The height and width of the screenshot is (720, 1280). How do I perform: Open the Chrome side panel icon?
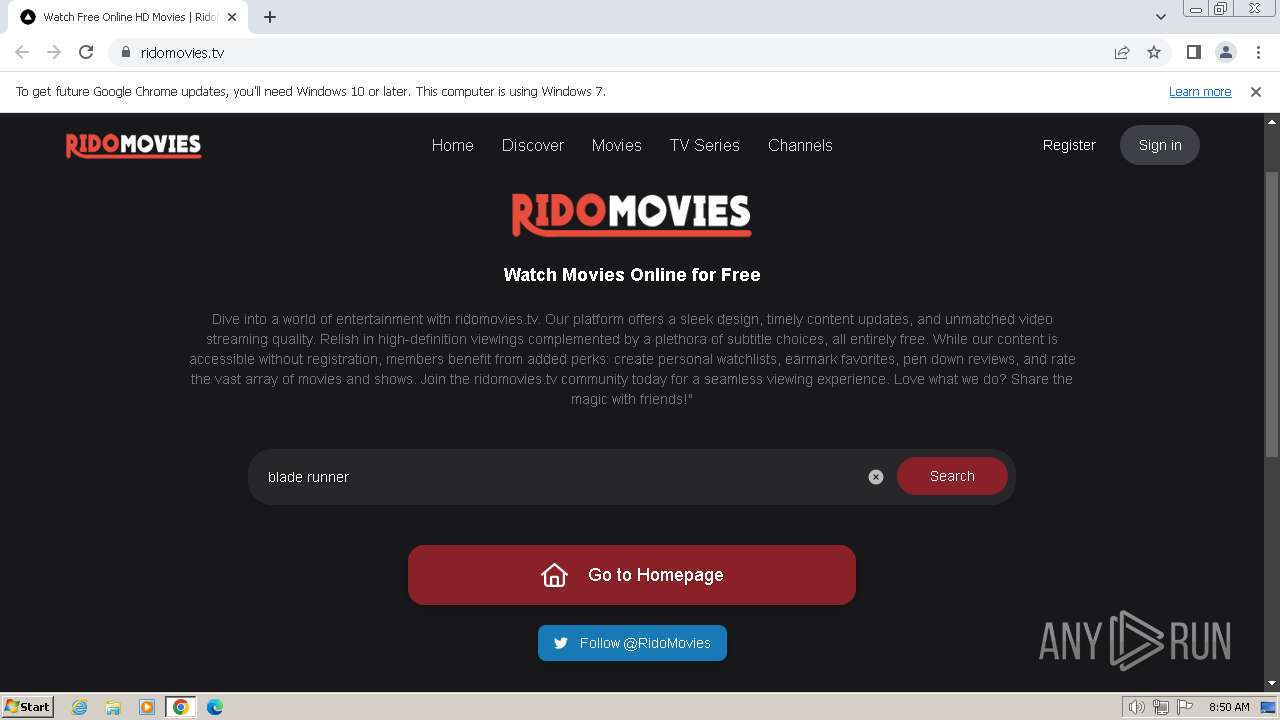[1194, 52]
